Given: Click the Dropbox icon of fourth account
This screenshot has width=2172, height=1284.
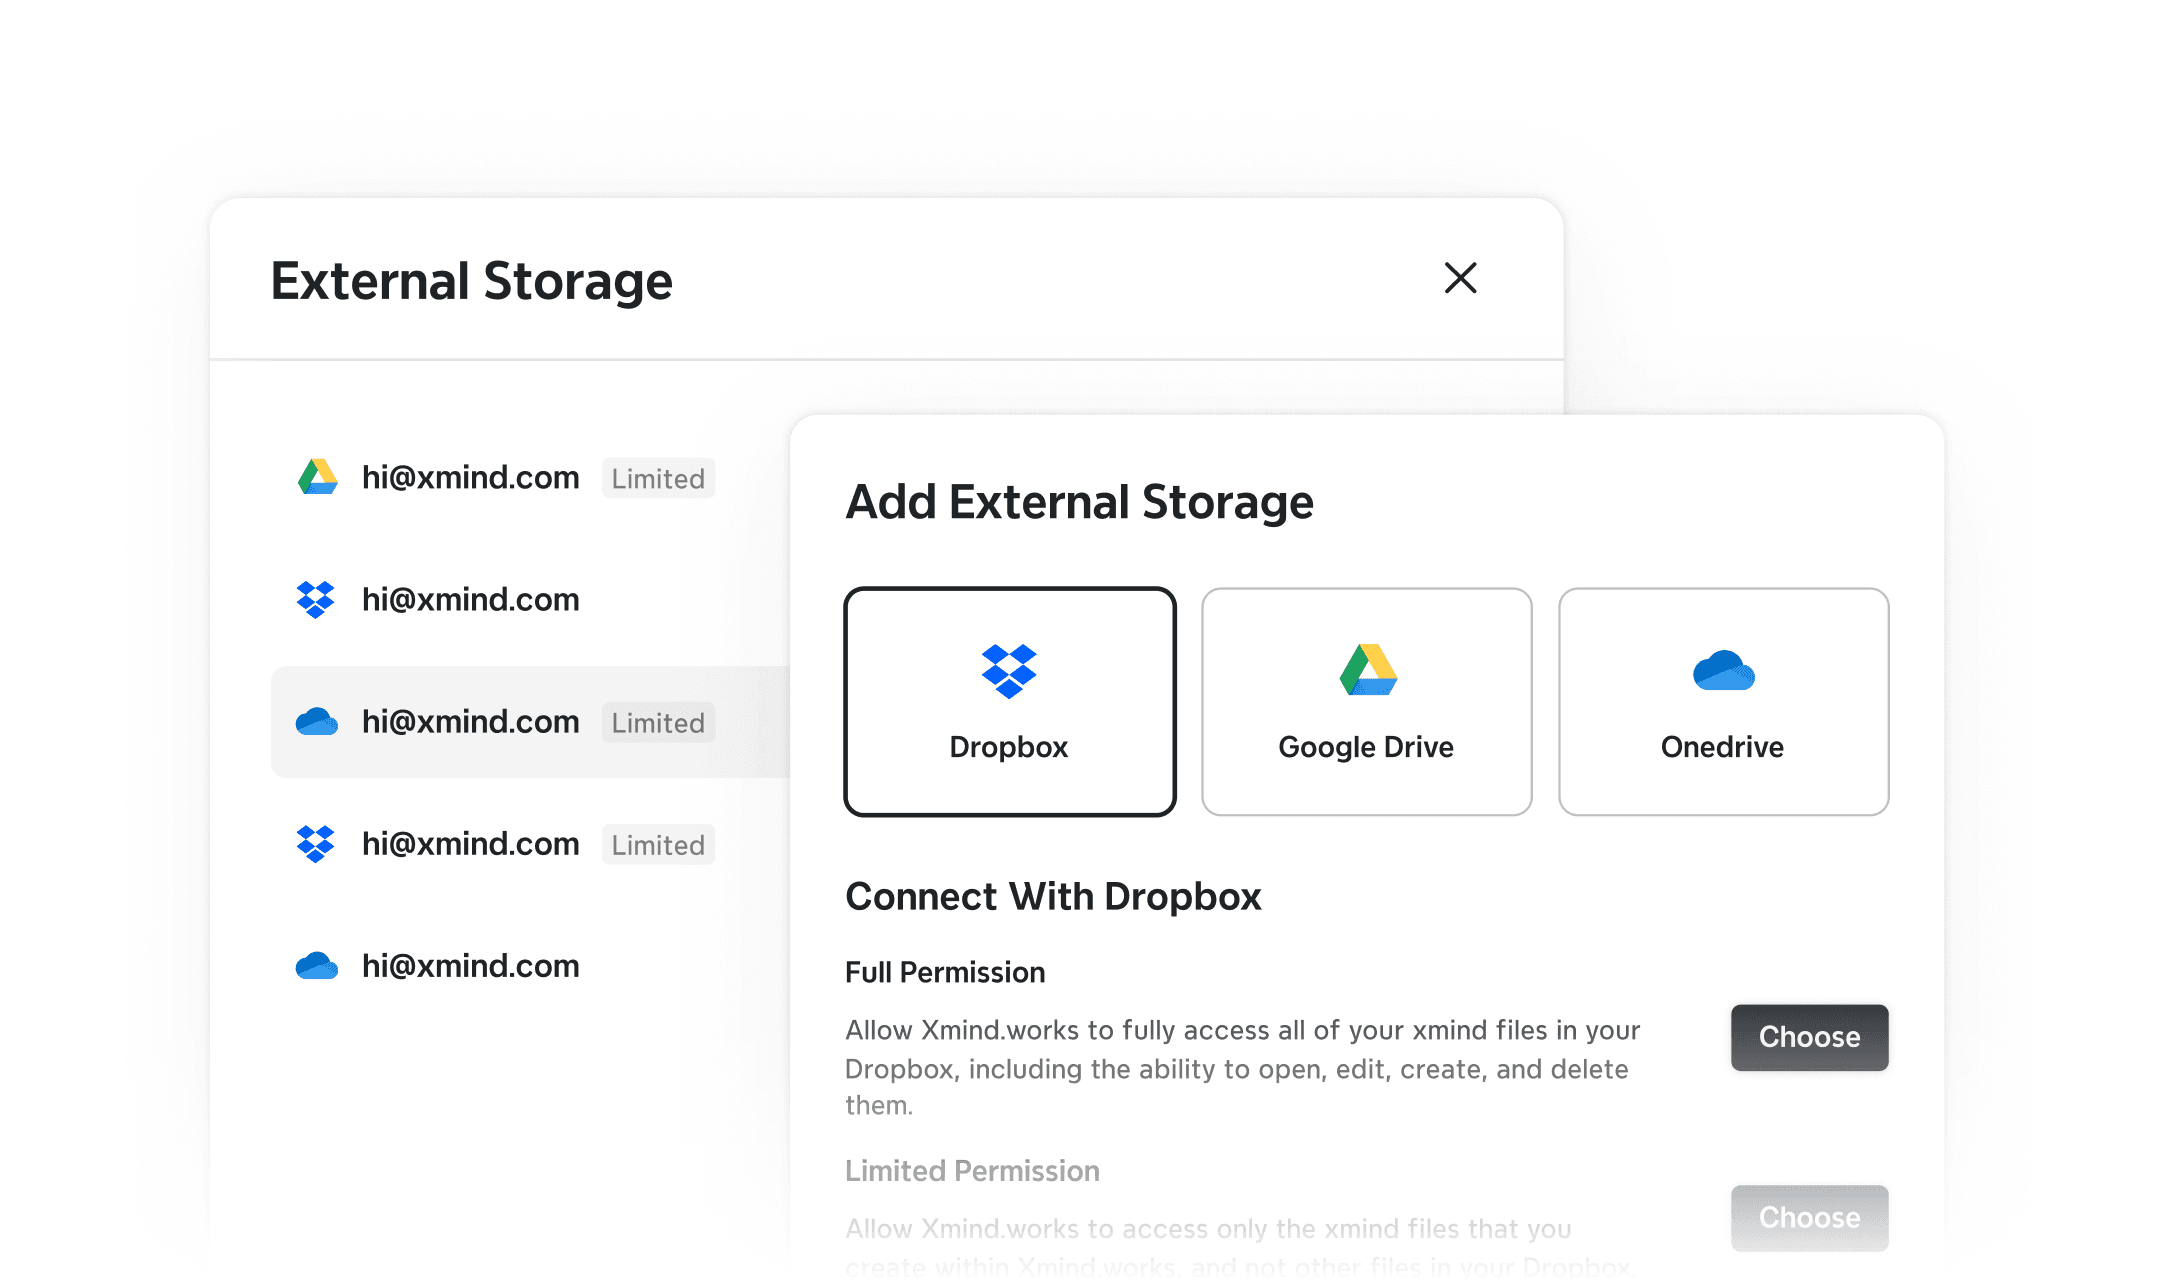Looking at the screenshot, I should pyautogui.click(x=316, y=843).
